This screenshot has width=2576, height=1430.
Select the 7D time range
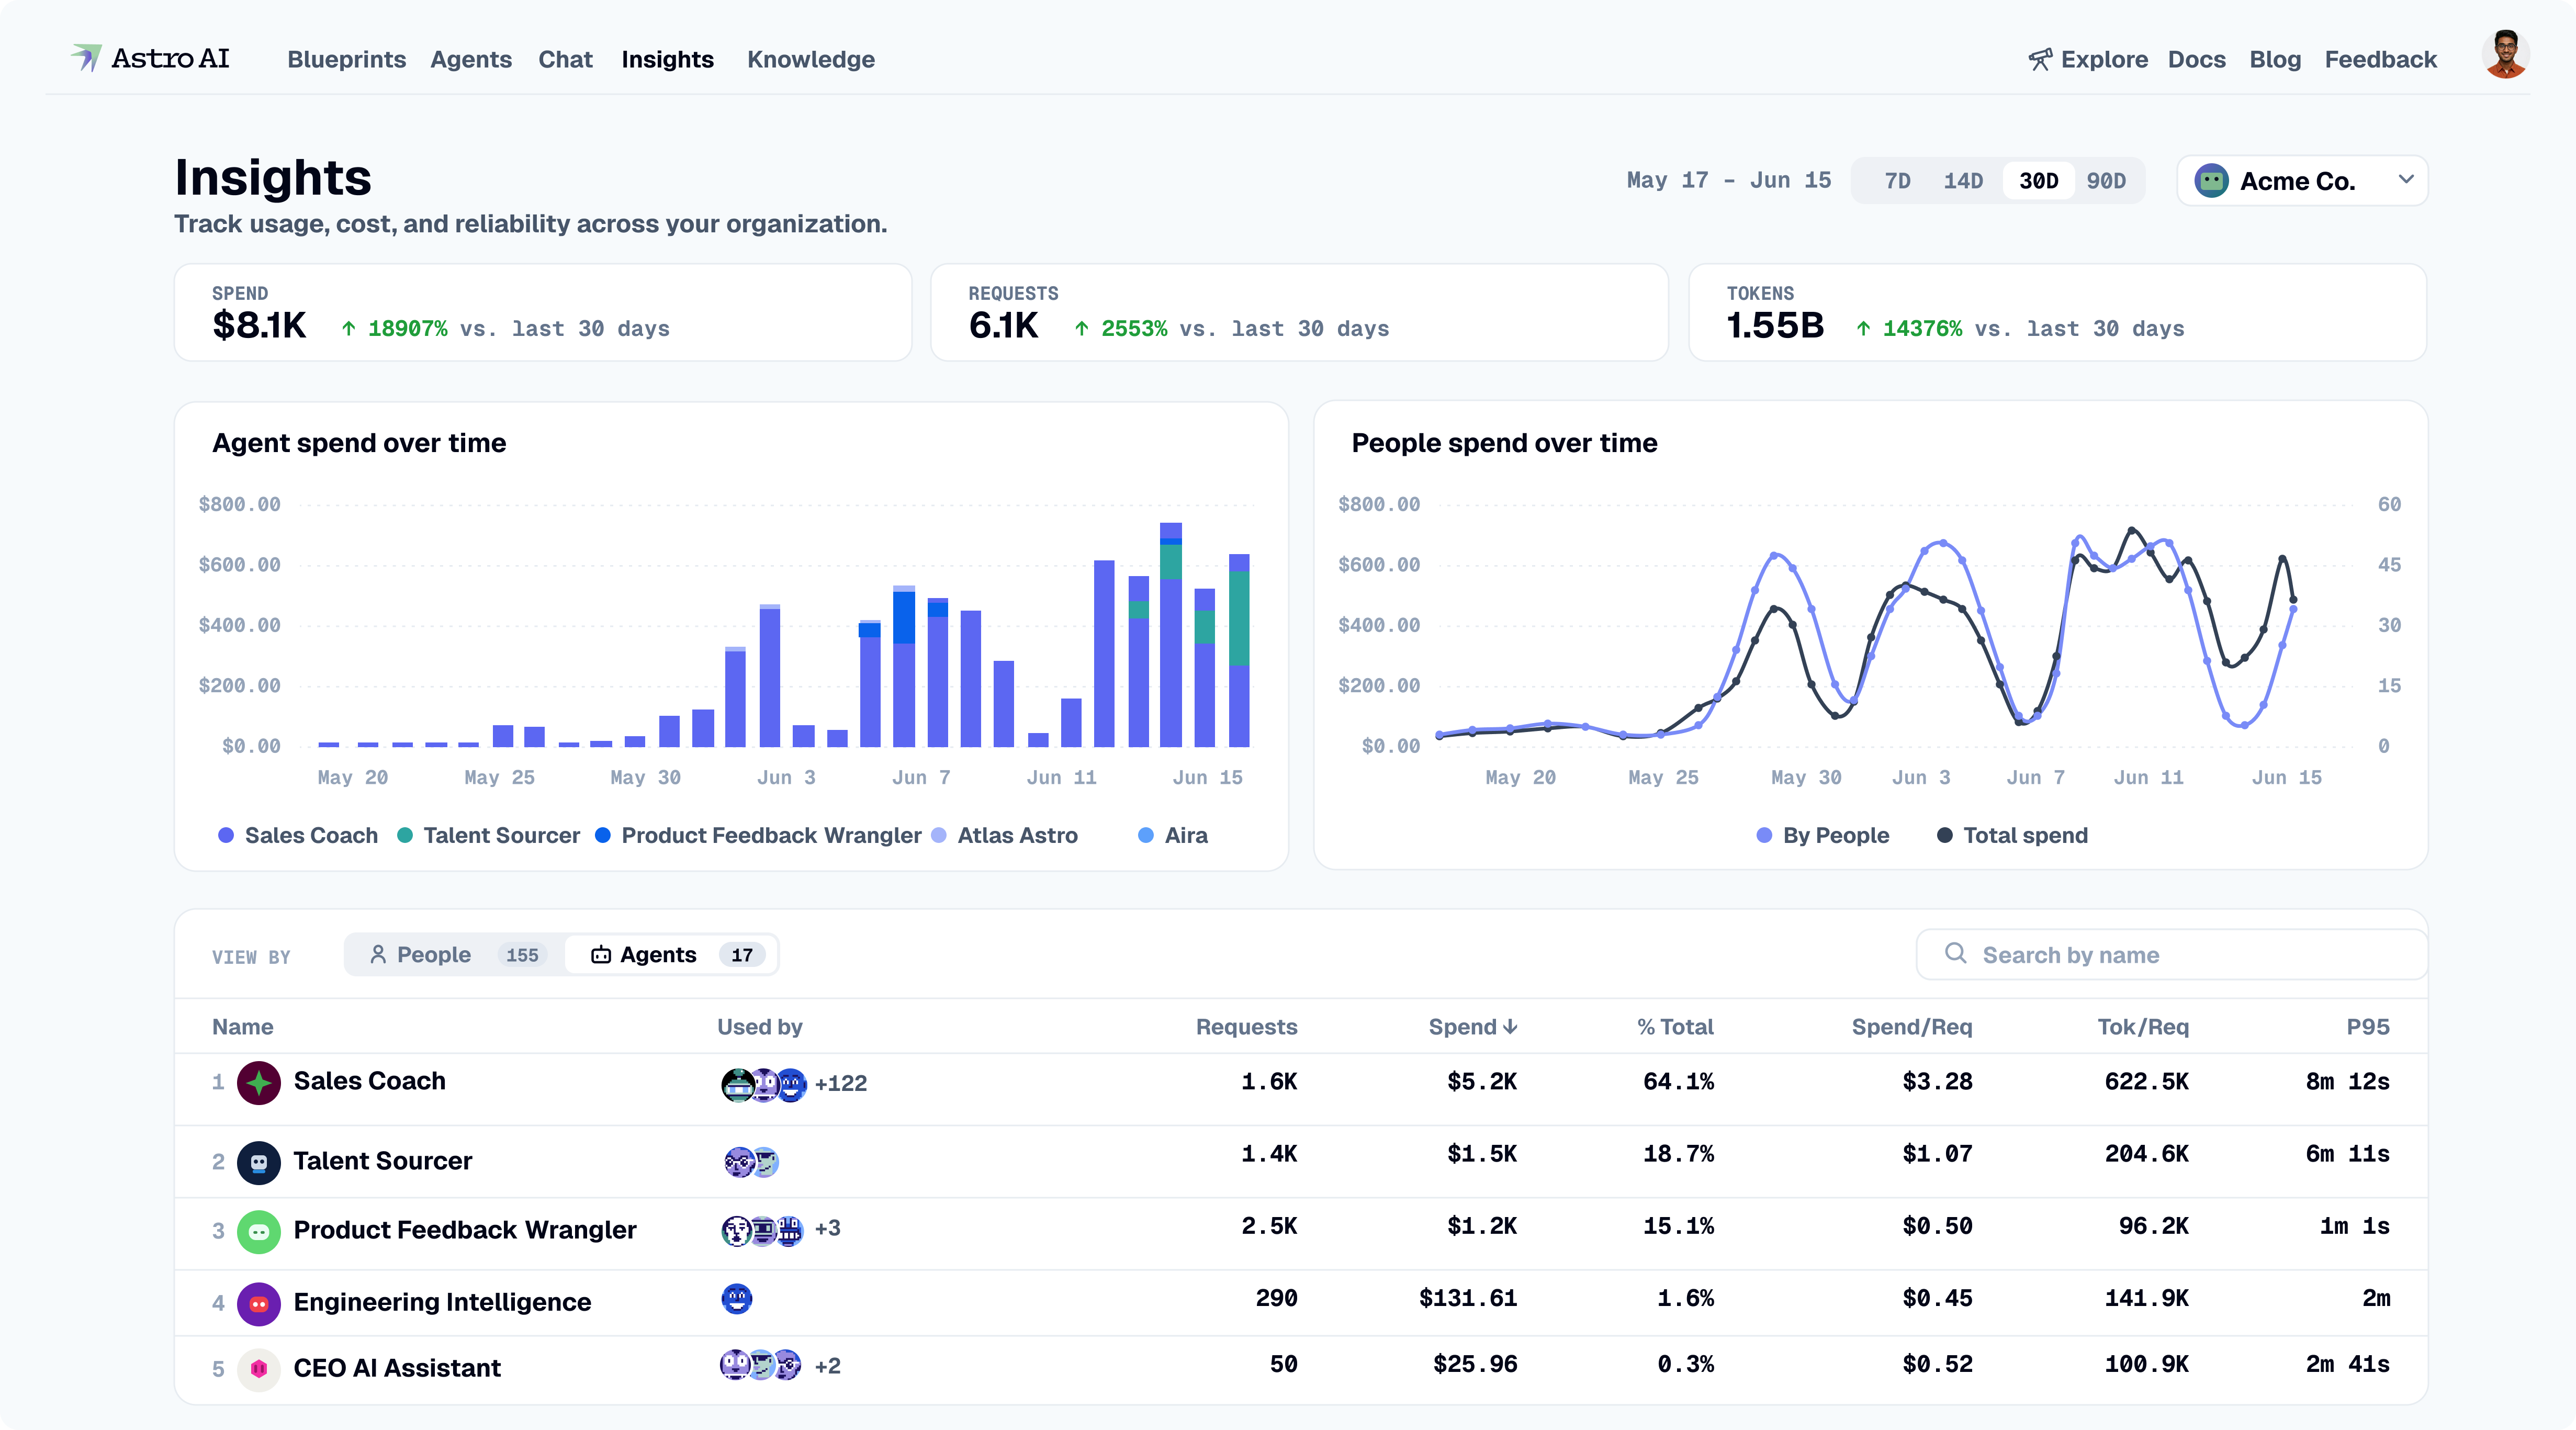click(1897, 181)
